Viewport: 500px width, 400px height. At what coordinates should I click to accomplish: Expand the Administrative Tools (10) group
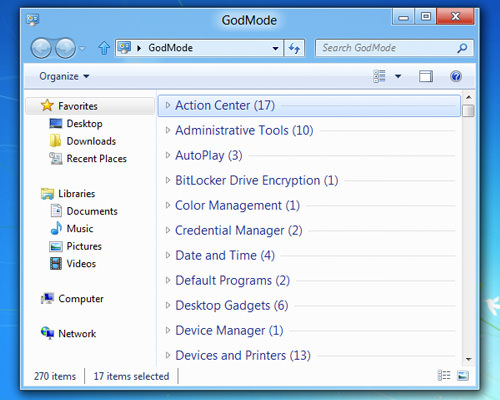tap(168, 130)
